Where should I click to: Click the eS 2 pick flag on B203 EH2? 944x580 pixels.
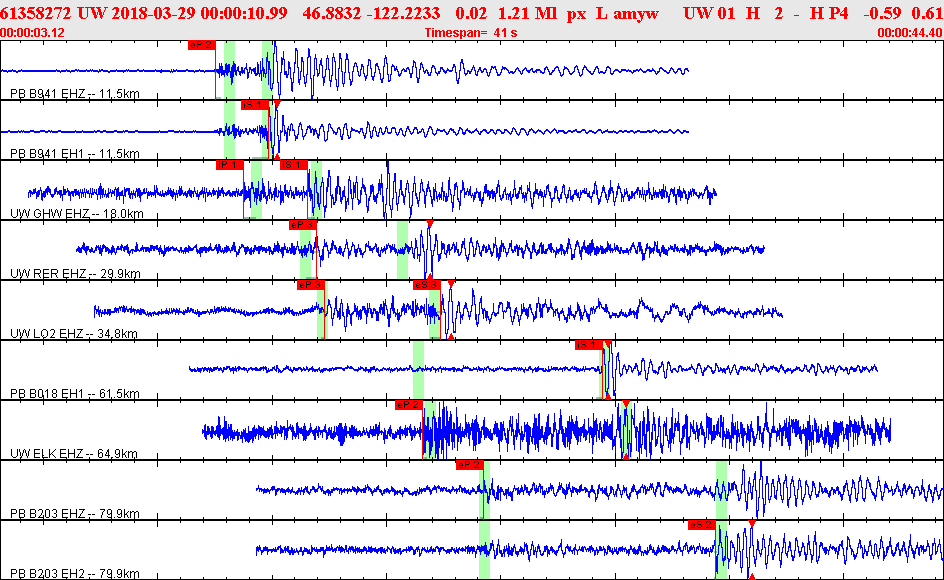702,525
